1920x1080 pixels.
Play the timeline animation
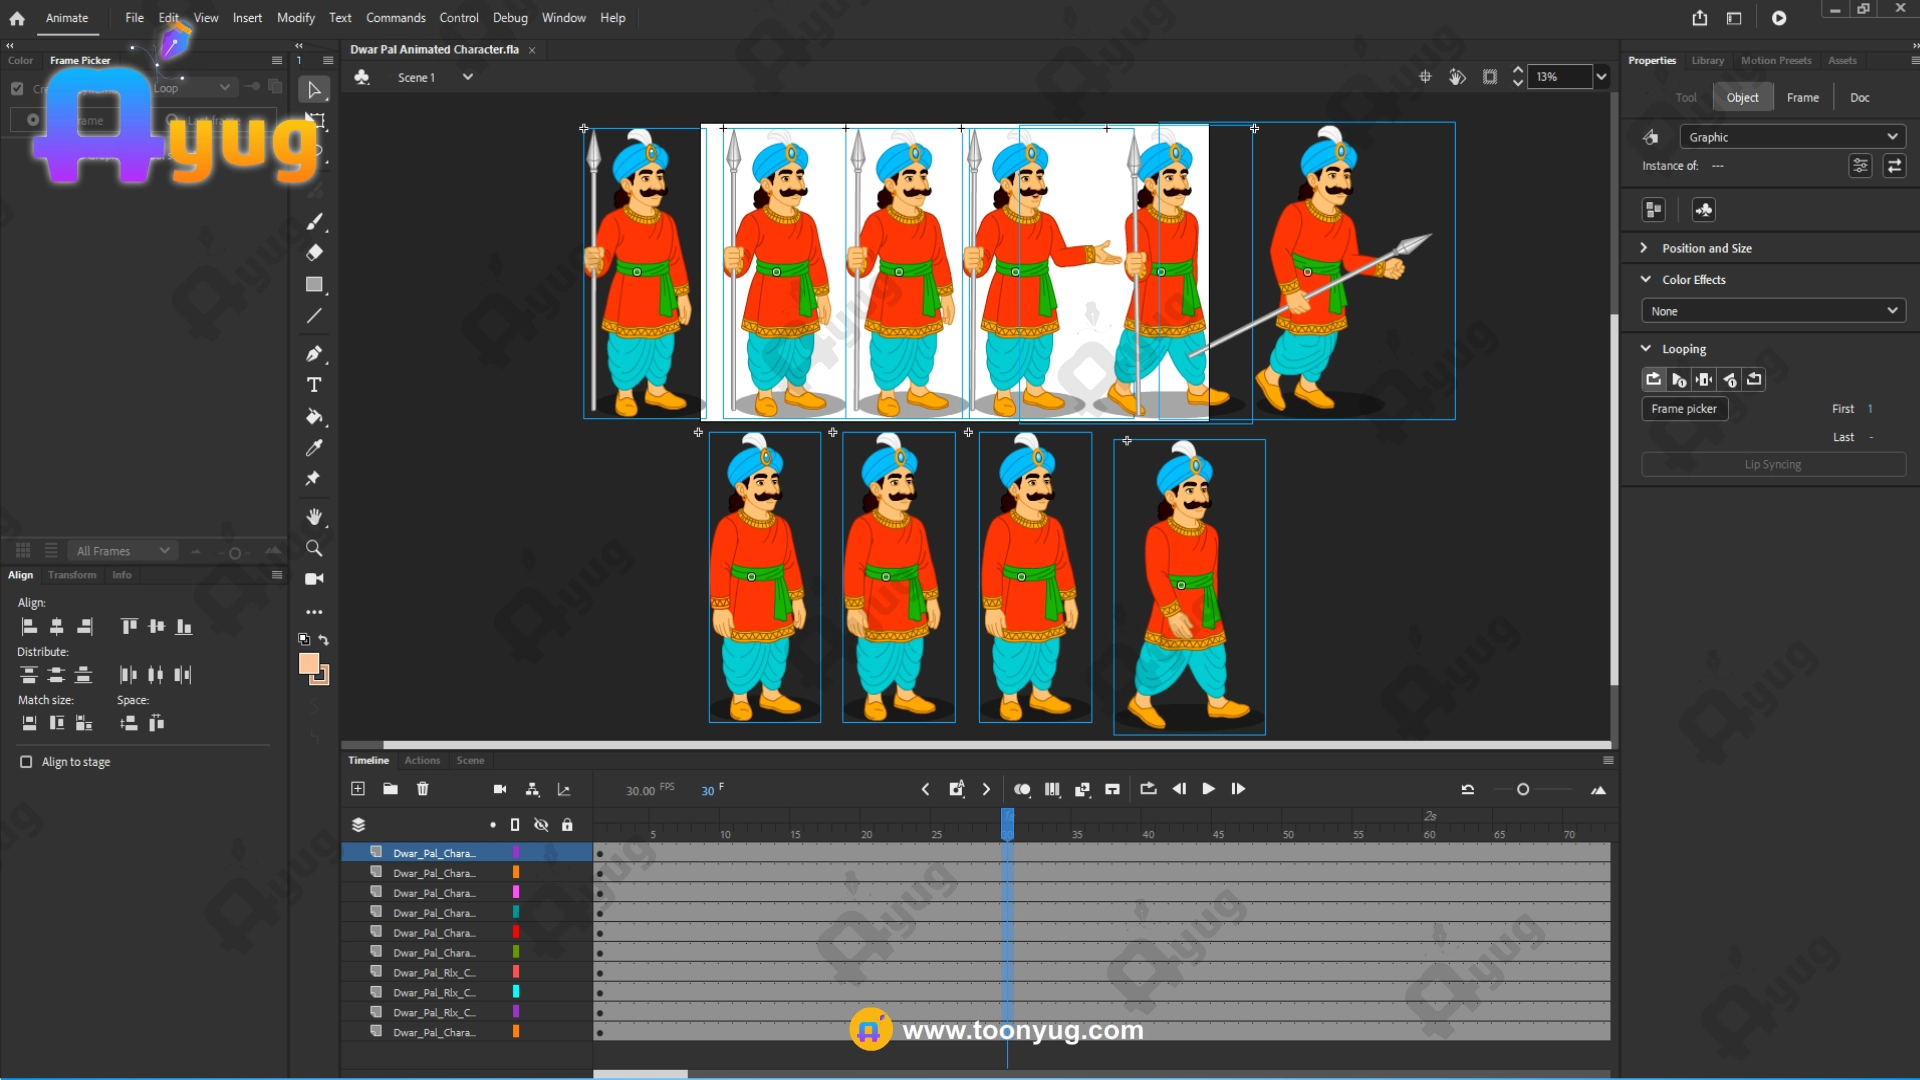pos(1208,789)
